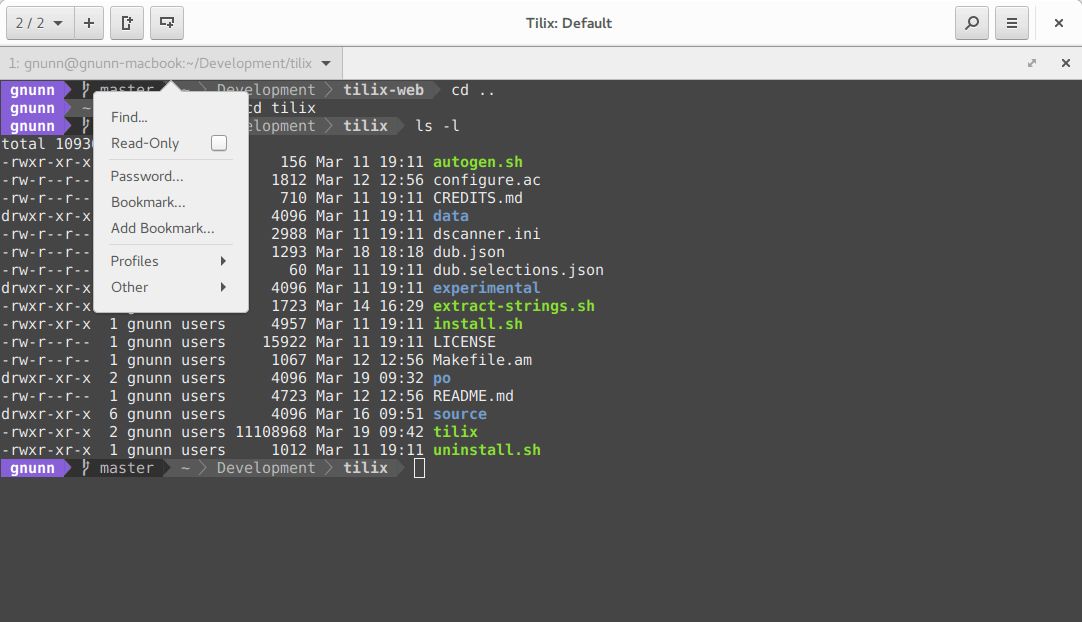Close the current terminal pane
Viewport: 1082px width, 622px height.
click(x=1063, y=62)
